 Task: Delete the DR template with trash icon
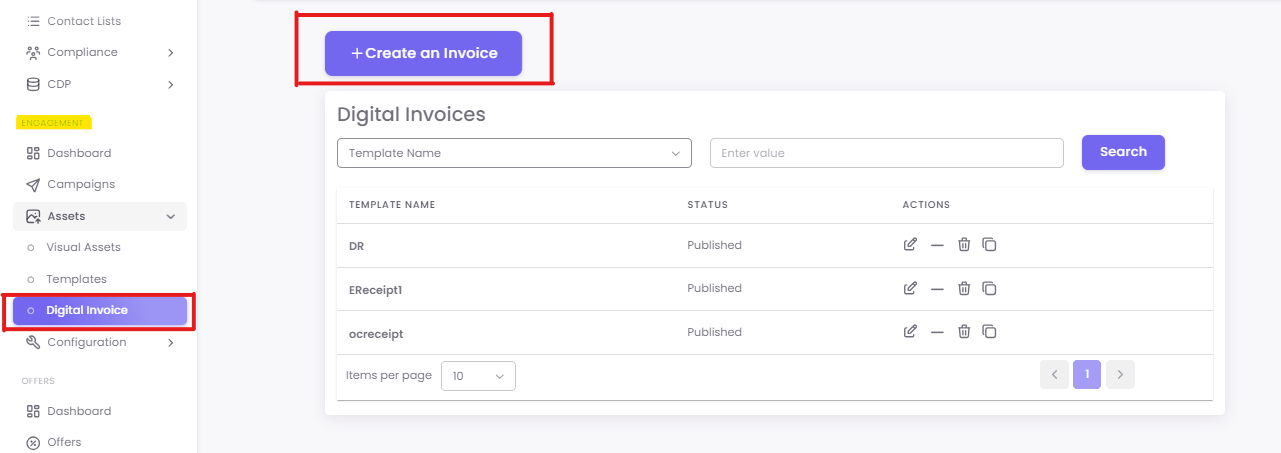964,245
